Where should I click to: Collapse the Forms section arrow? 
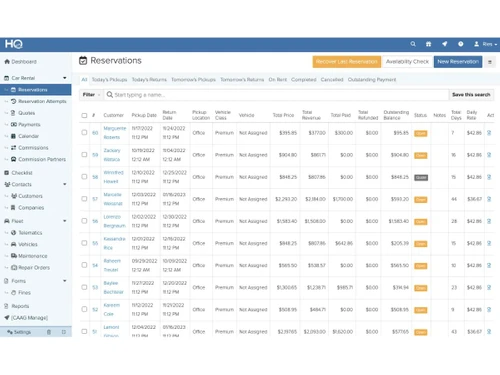65,281
